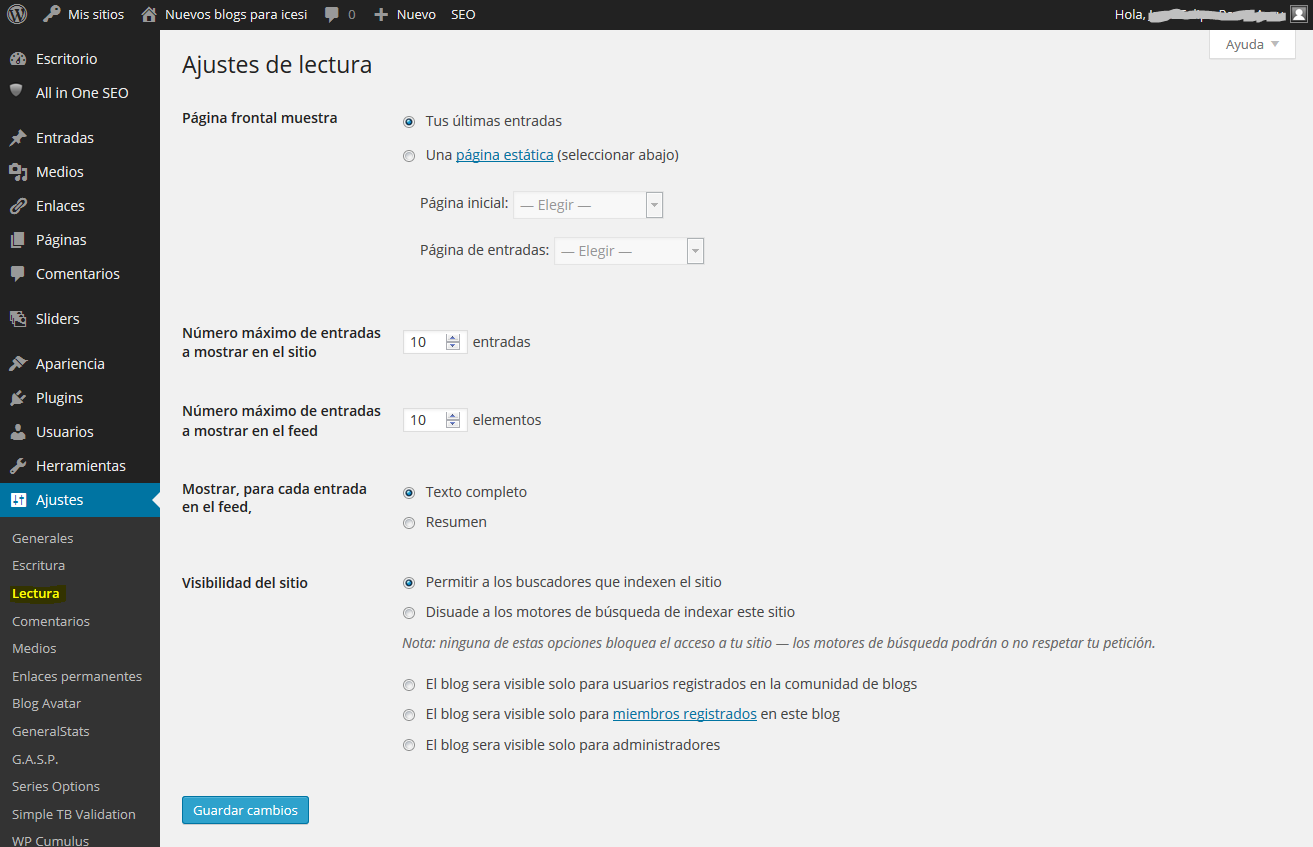Screen dimensions: 1313x847
Task: Click the Herramientas wrench icon
Action: pyautogui.click(x=17, y=466)
